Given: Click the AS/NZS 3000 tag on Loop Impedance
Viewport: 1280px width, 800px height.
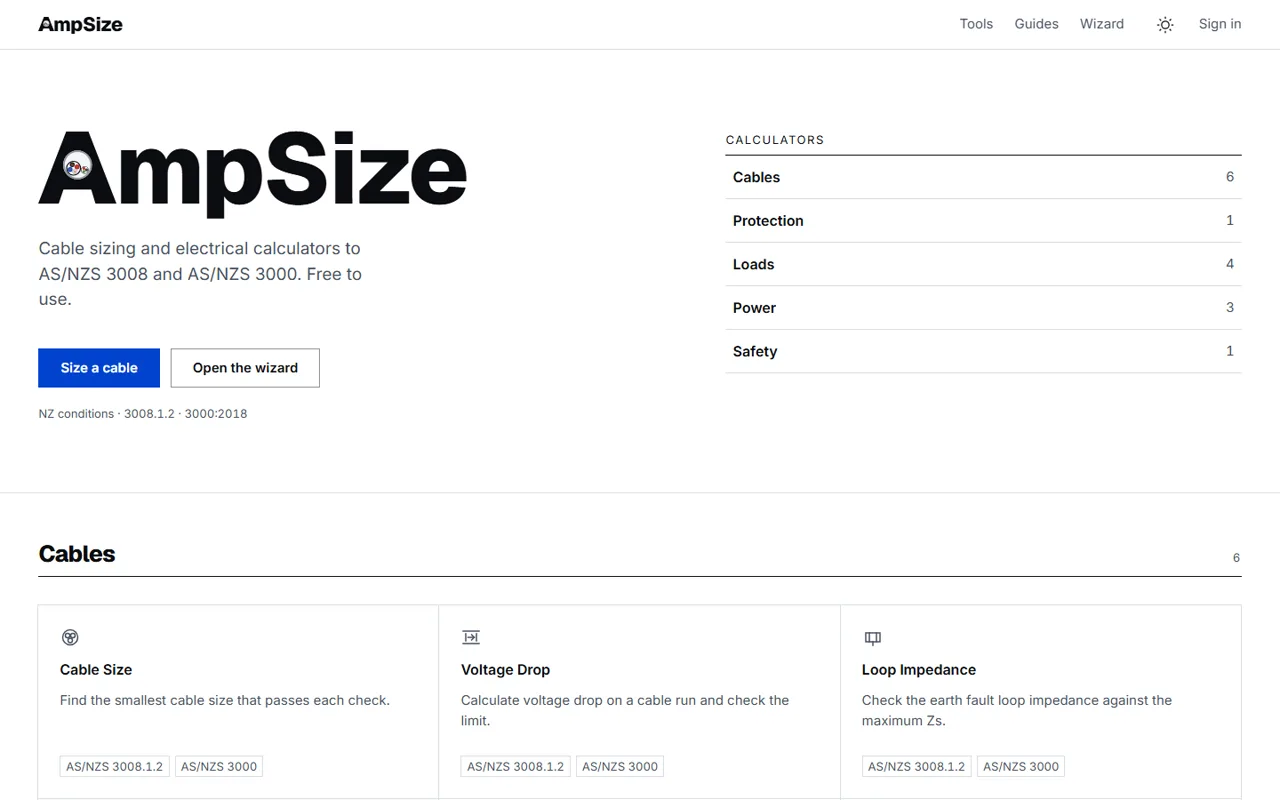Looking at the screenshot, I should (x=1021, y=767).
